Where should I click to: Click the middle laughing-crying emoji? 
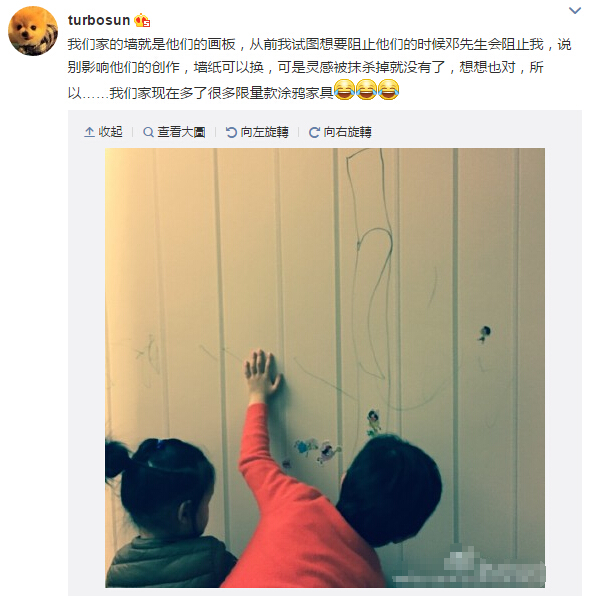point(366,90)
